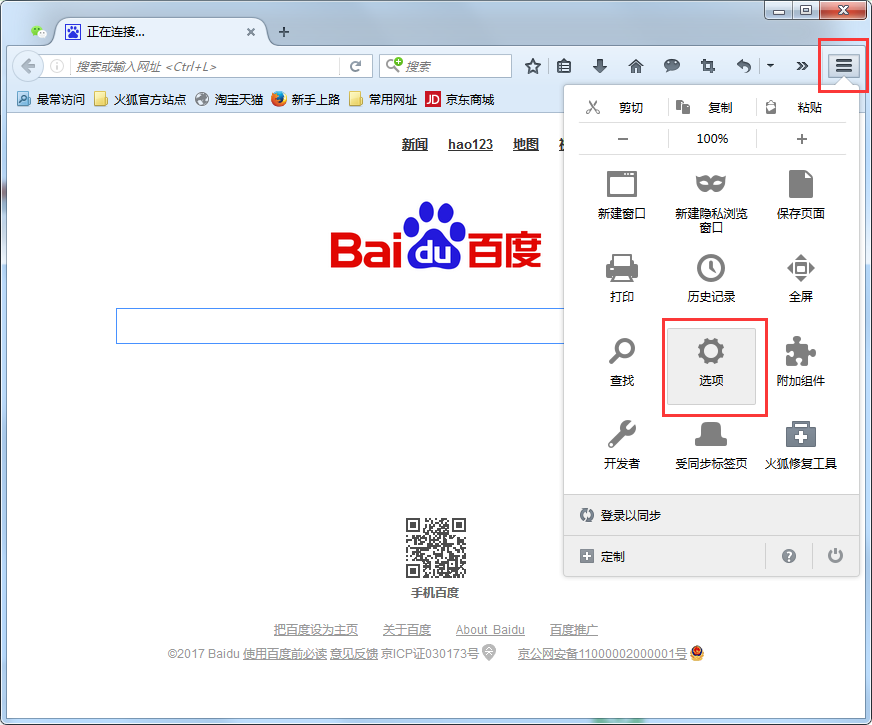
Task: Click About Baidu link
Action: (490, 630)
